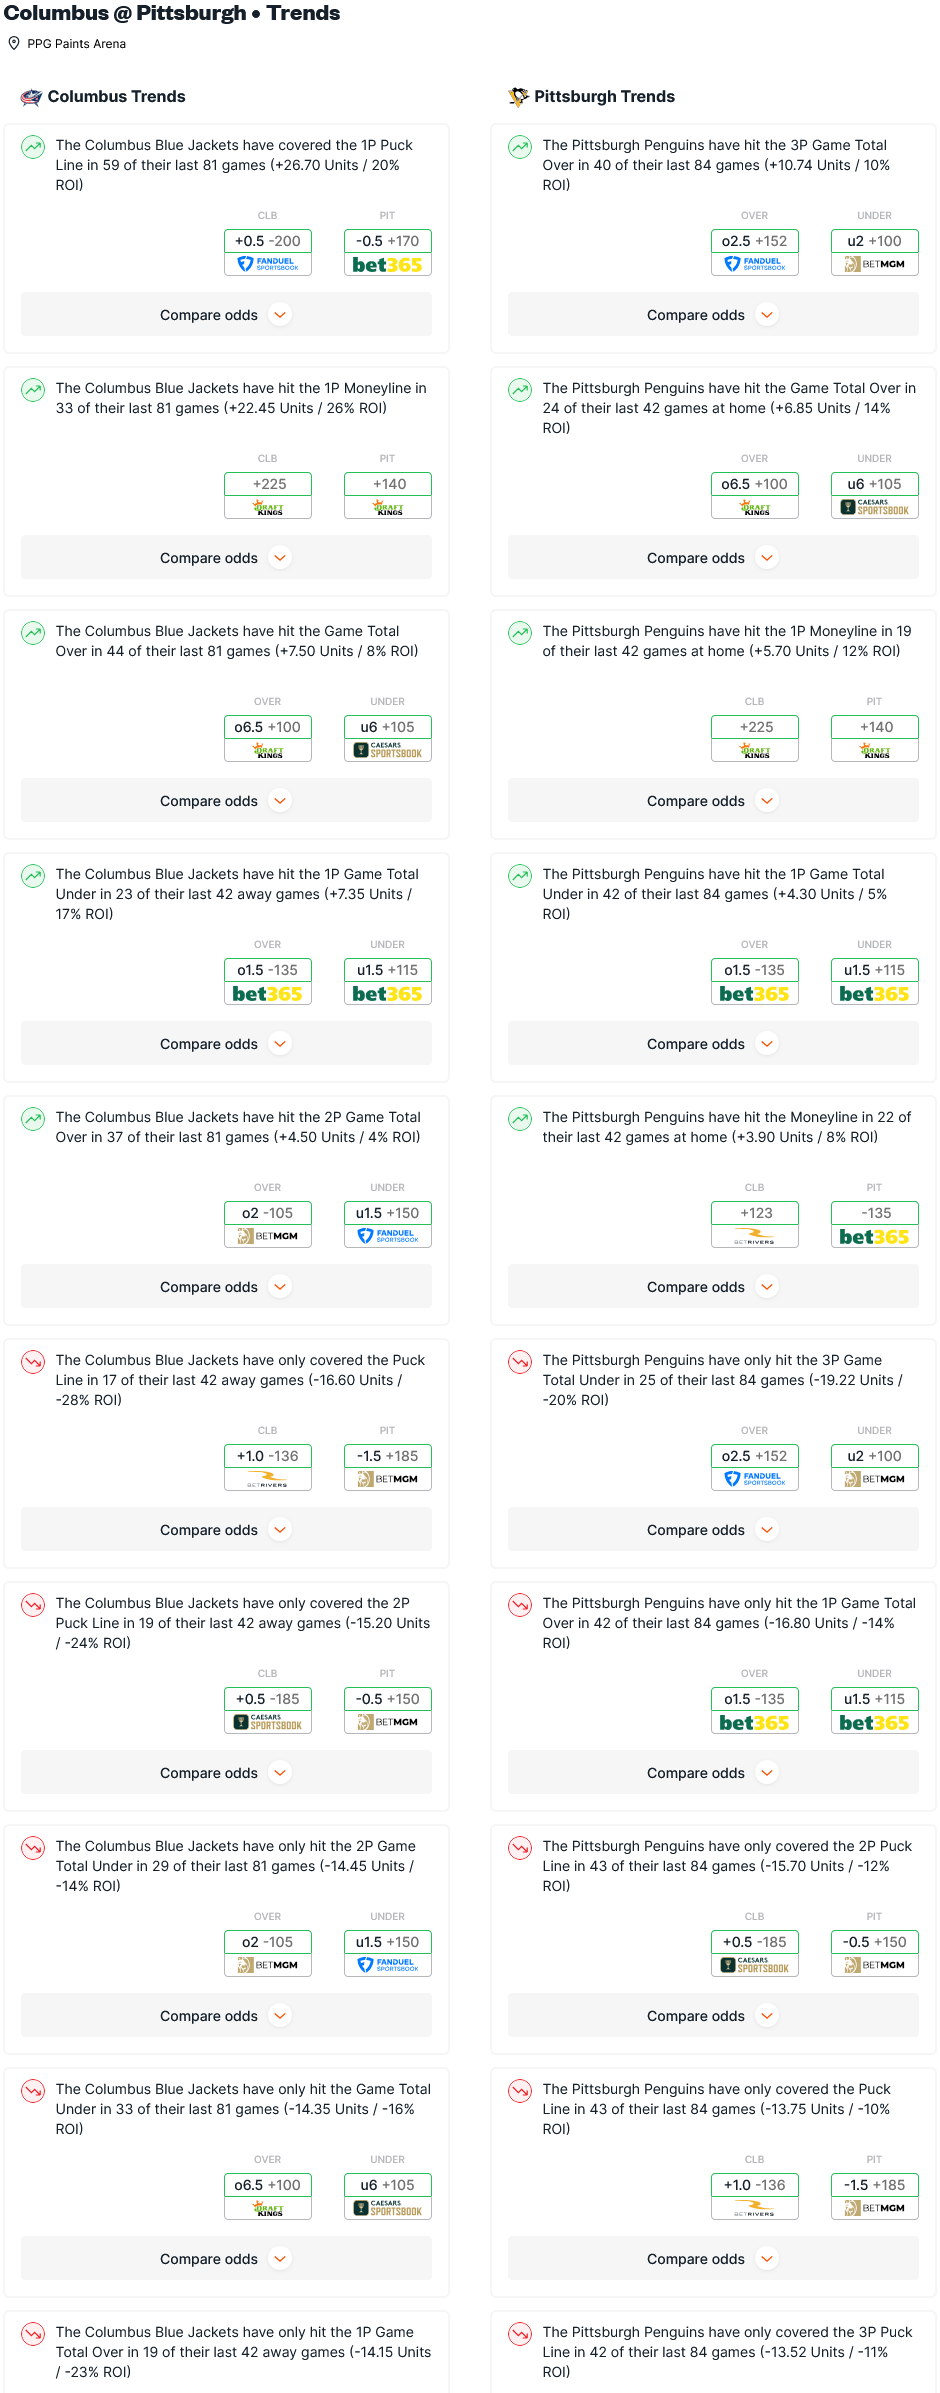Pick the u2 +100 BetMGM under in Pittsburgh 3P Over trend
Viewport: 940px width, 2393px height.
pos(875,252)
